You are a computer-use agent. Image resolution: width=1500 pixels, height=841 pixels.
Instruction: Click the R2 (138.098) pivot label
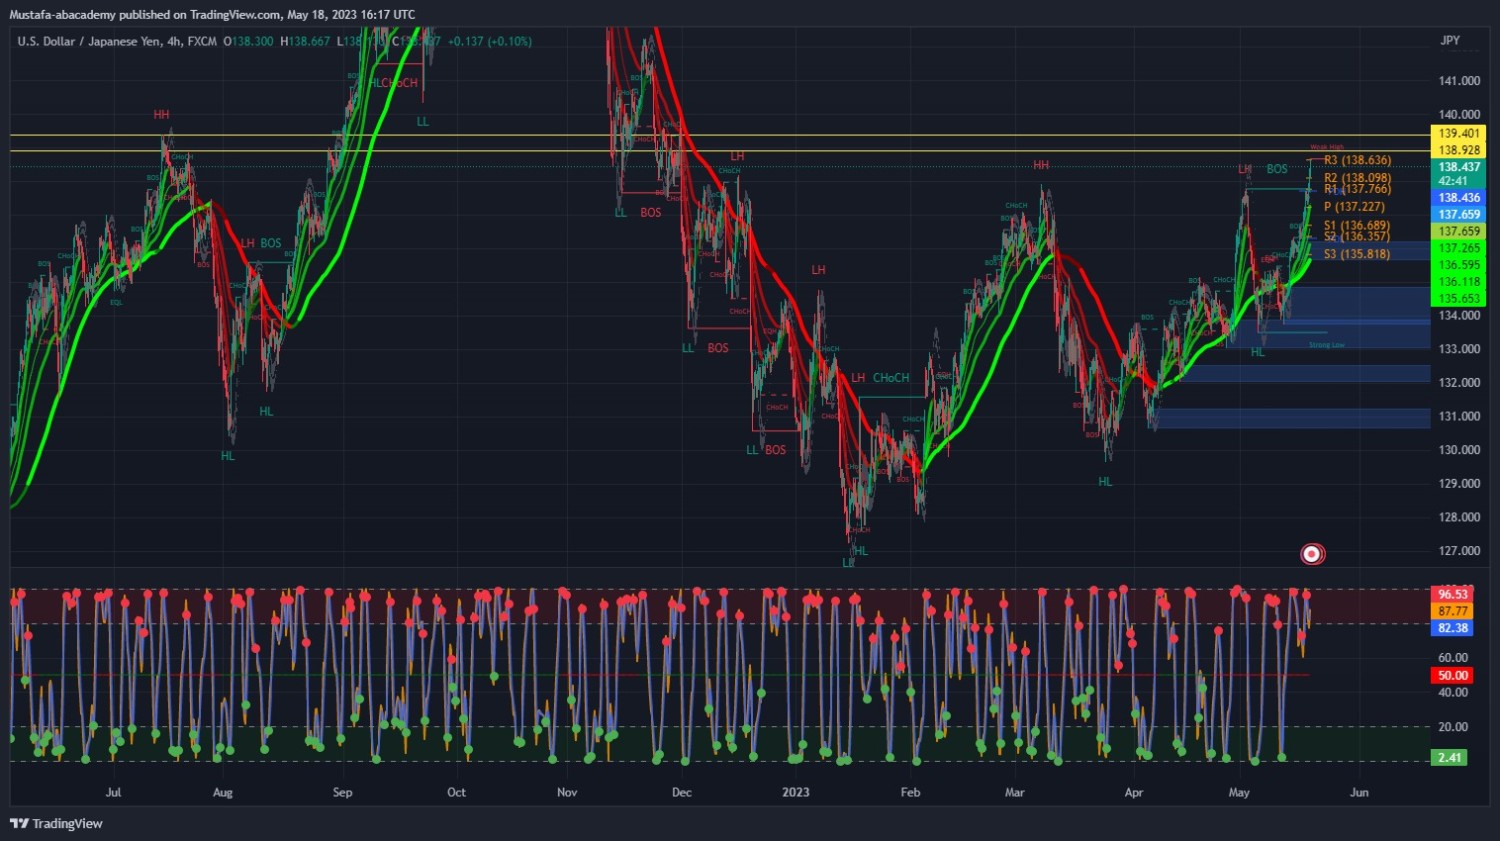tap(1357, 178)
